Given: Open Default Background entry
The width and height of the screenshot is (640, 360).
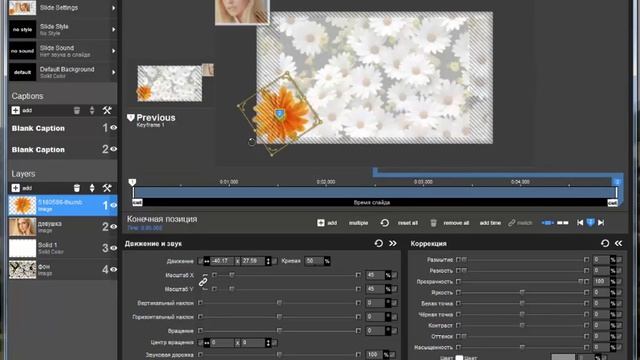Looking at the screenshot, I should pyautogui.click(x=62, y=72).
